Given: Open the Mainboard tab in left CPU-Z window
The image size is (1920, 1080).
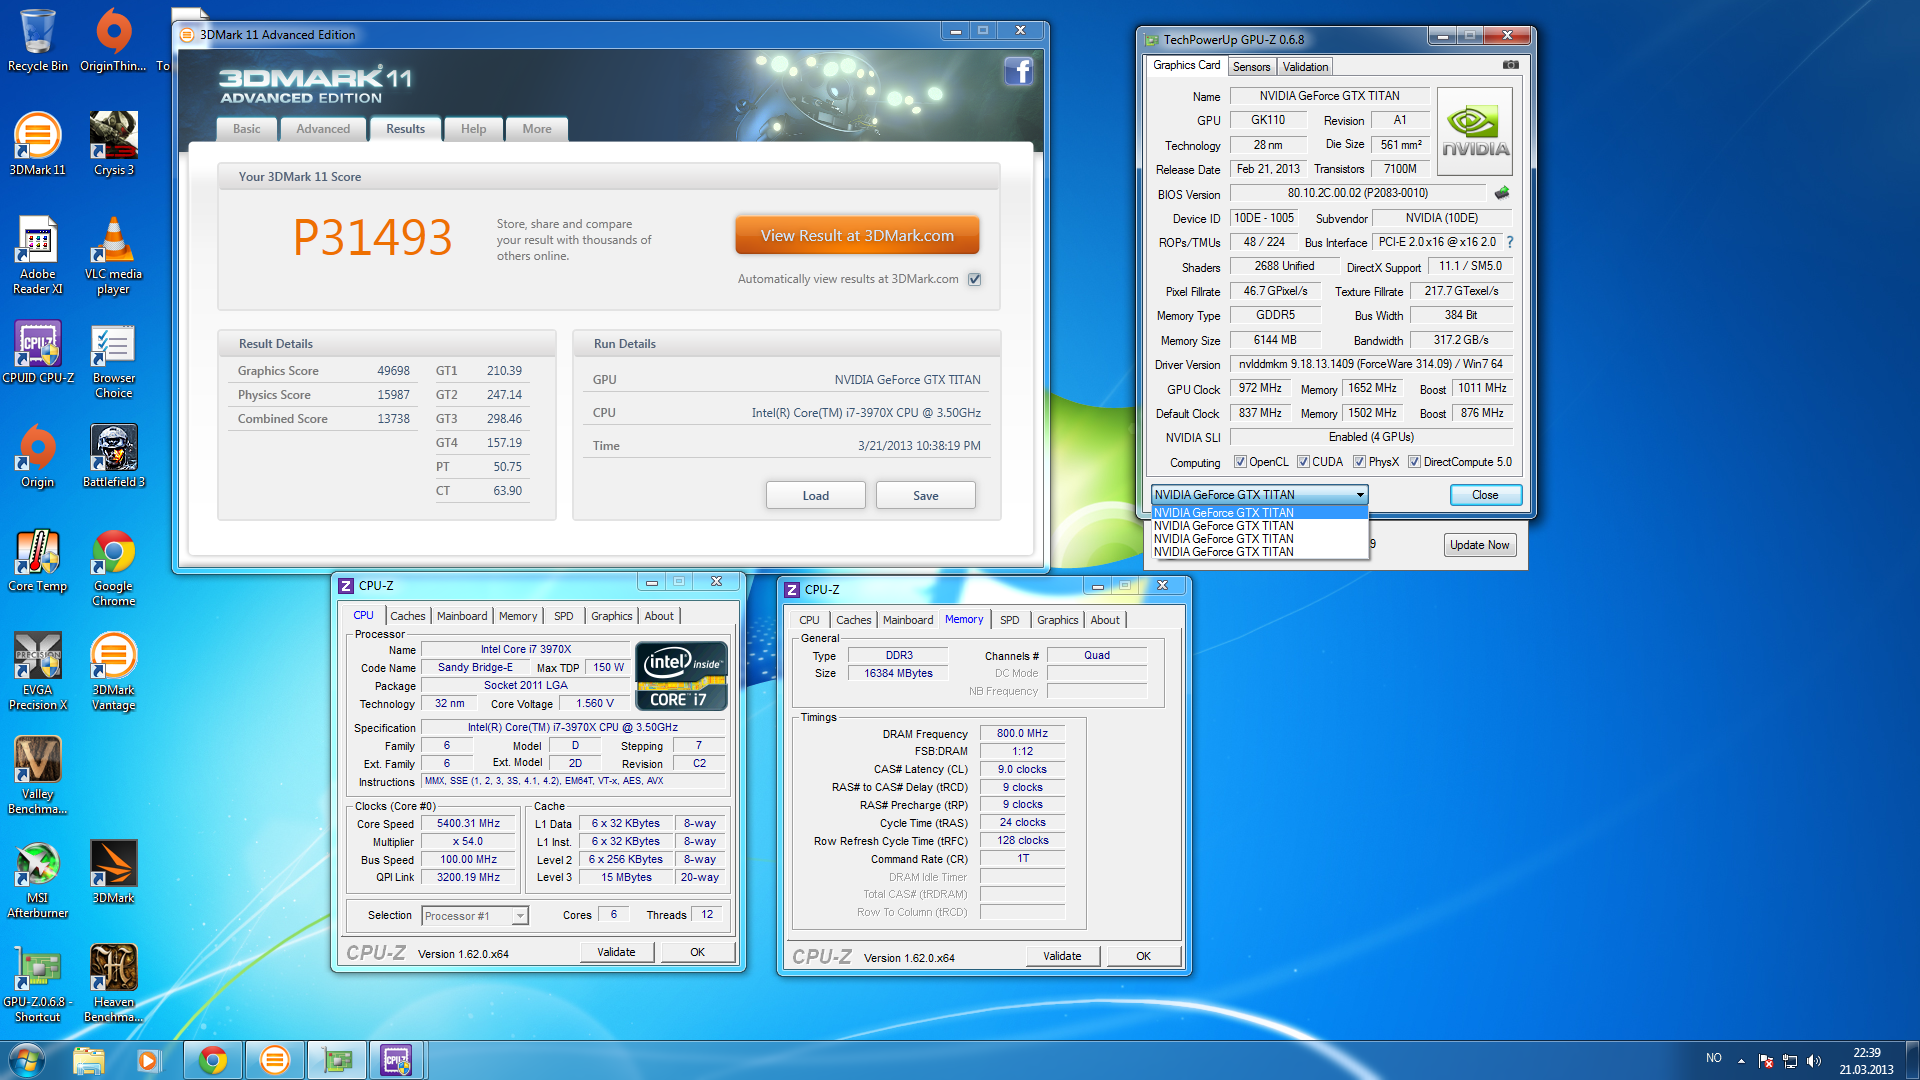Looking at the screenshot, I should tap(462, 616).
